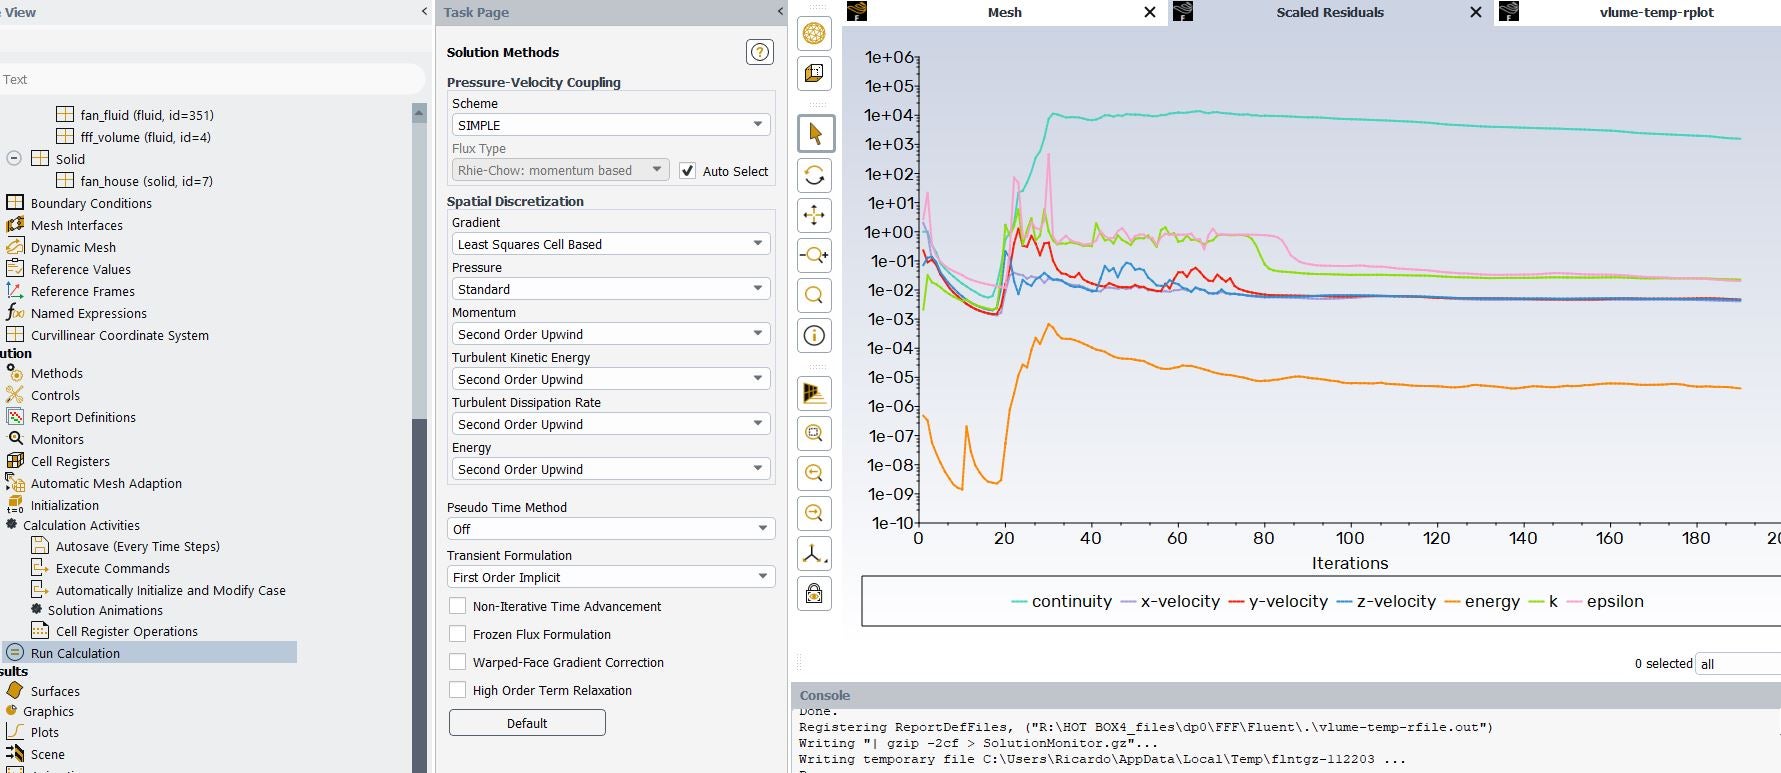The image size is (1781, 773).
Task: Click the zoom in/out magnifier tool
Action: [815, 255]
